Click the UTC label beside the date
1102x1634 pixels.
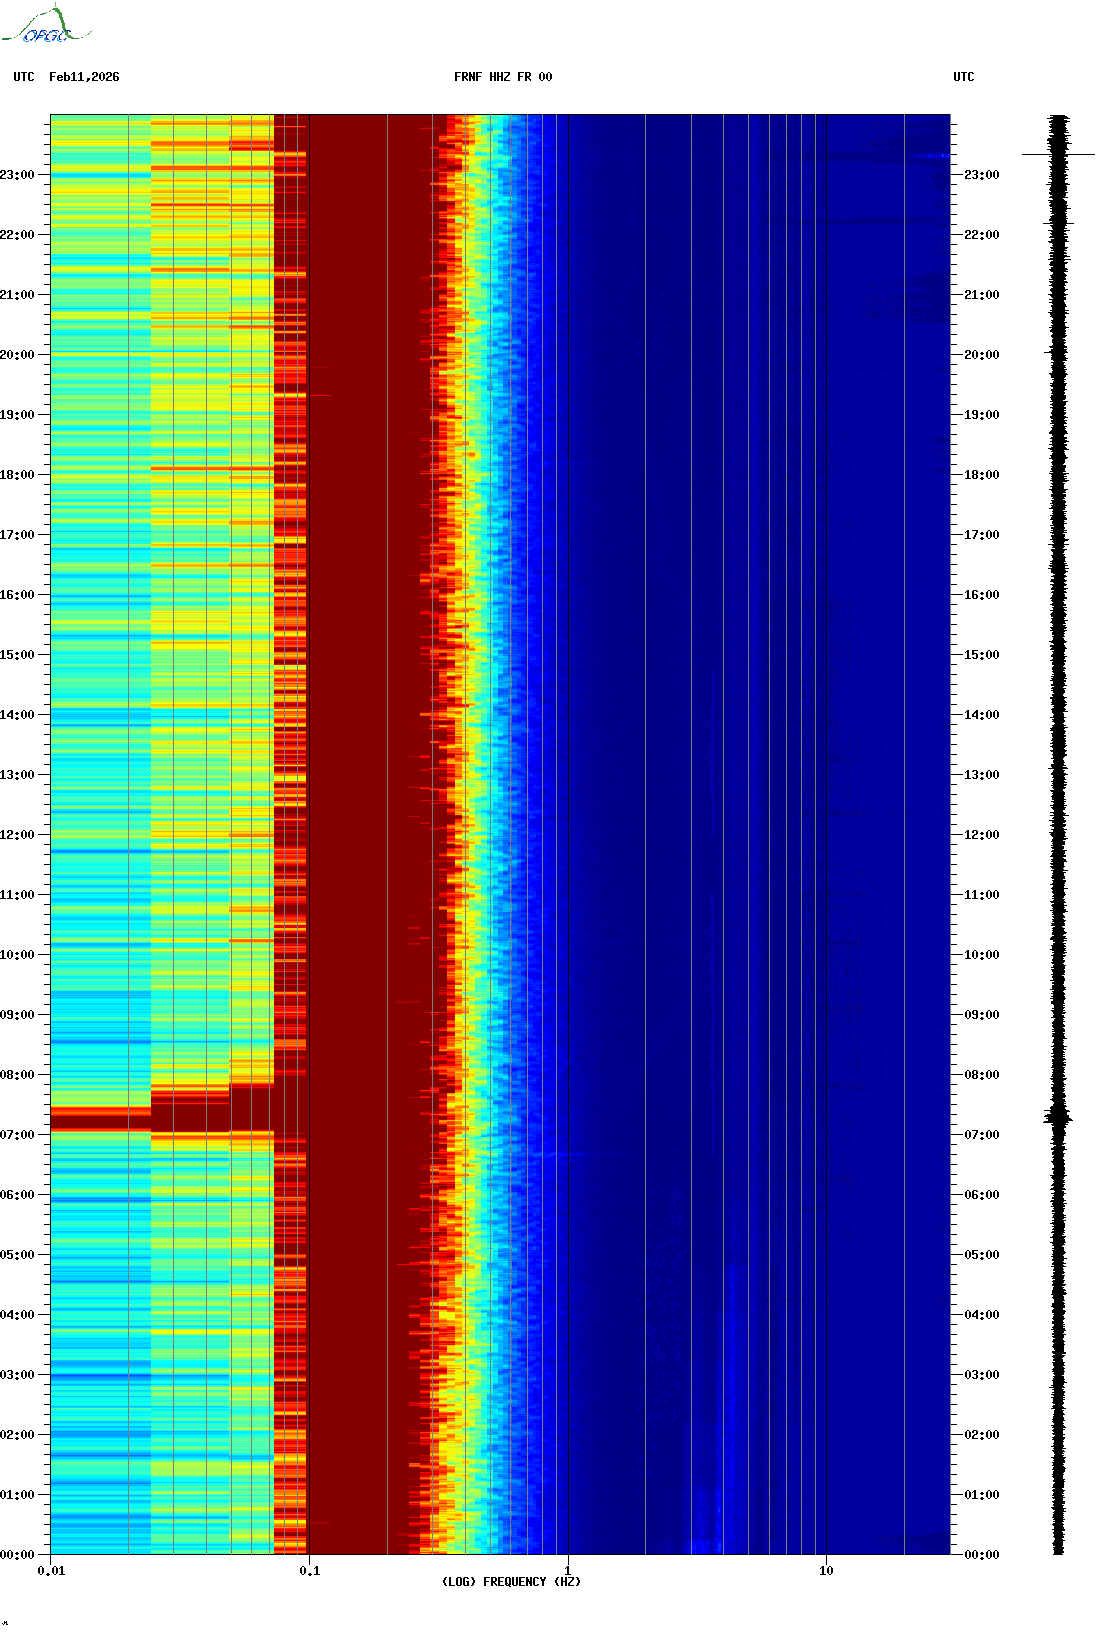(24, 77)
